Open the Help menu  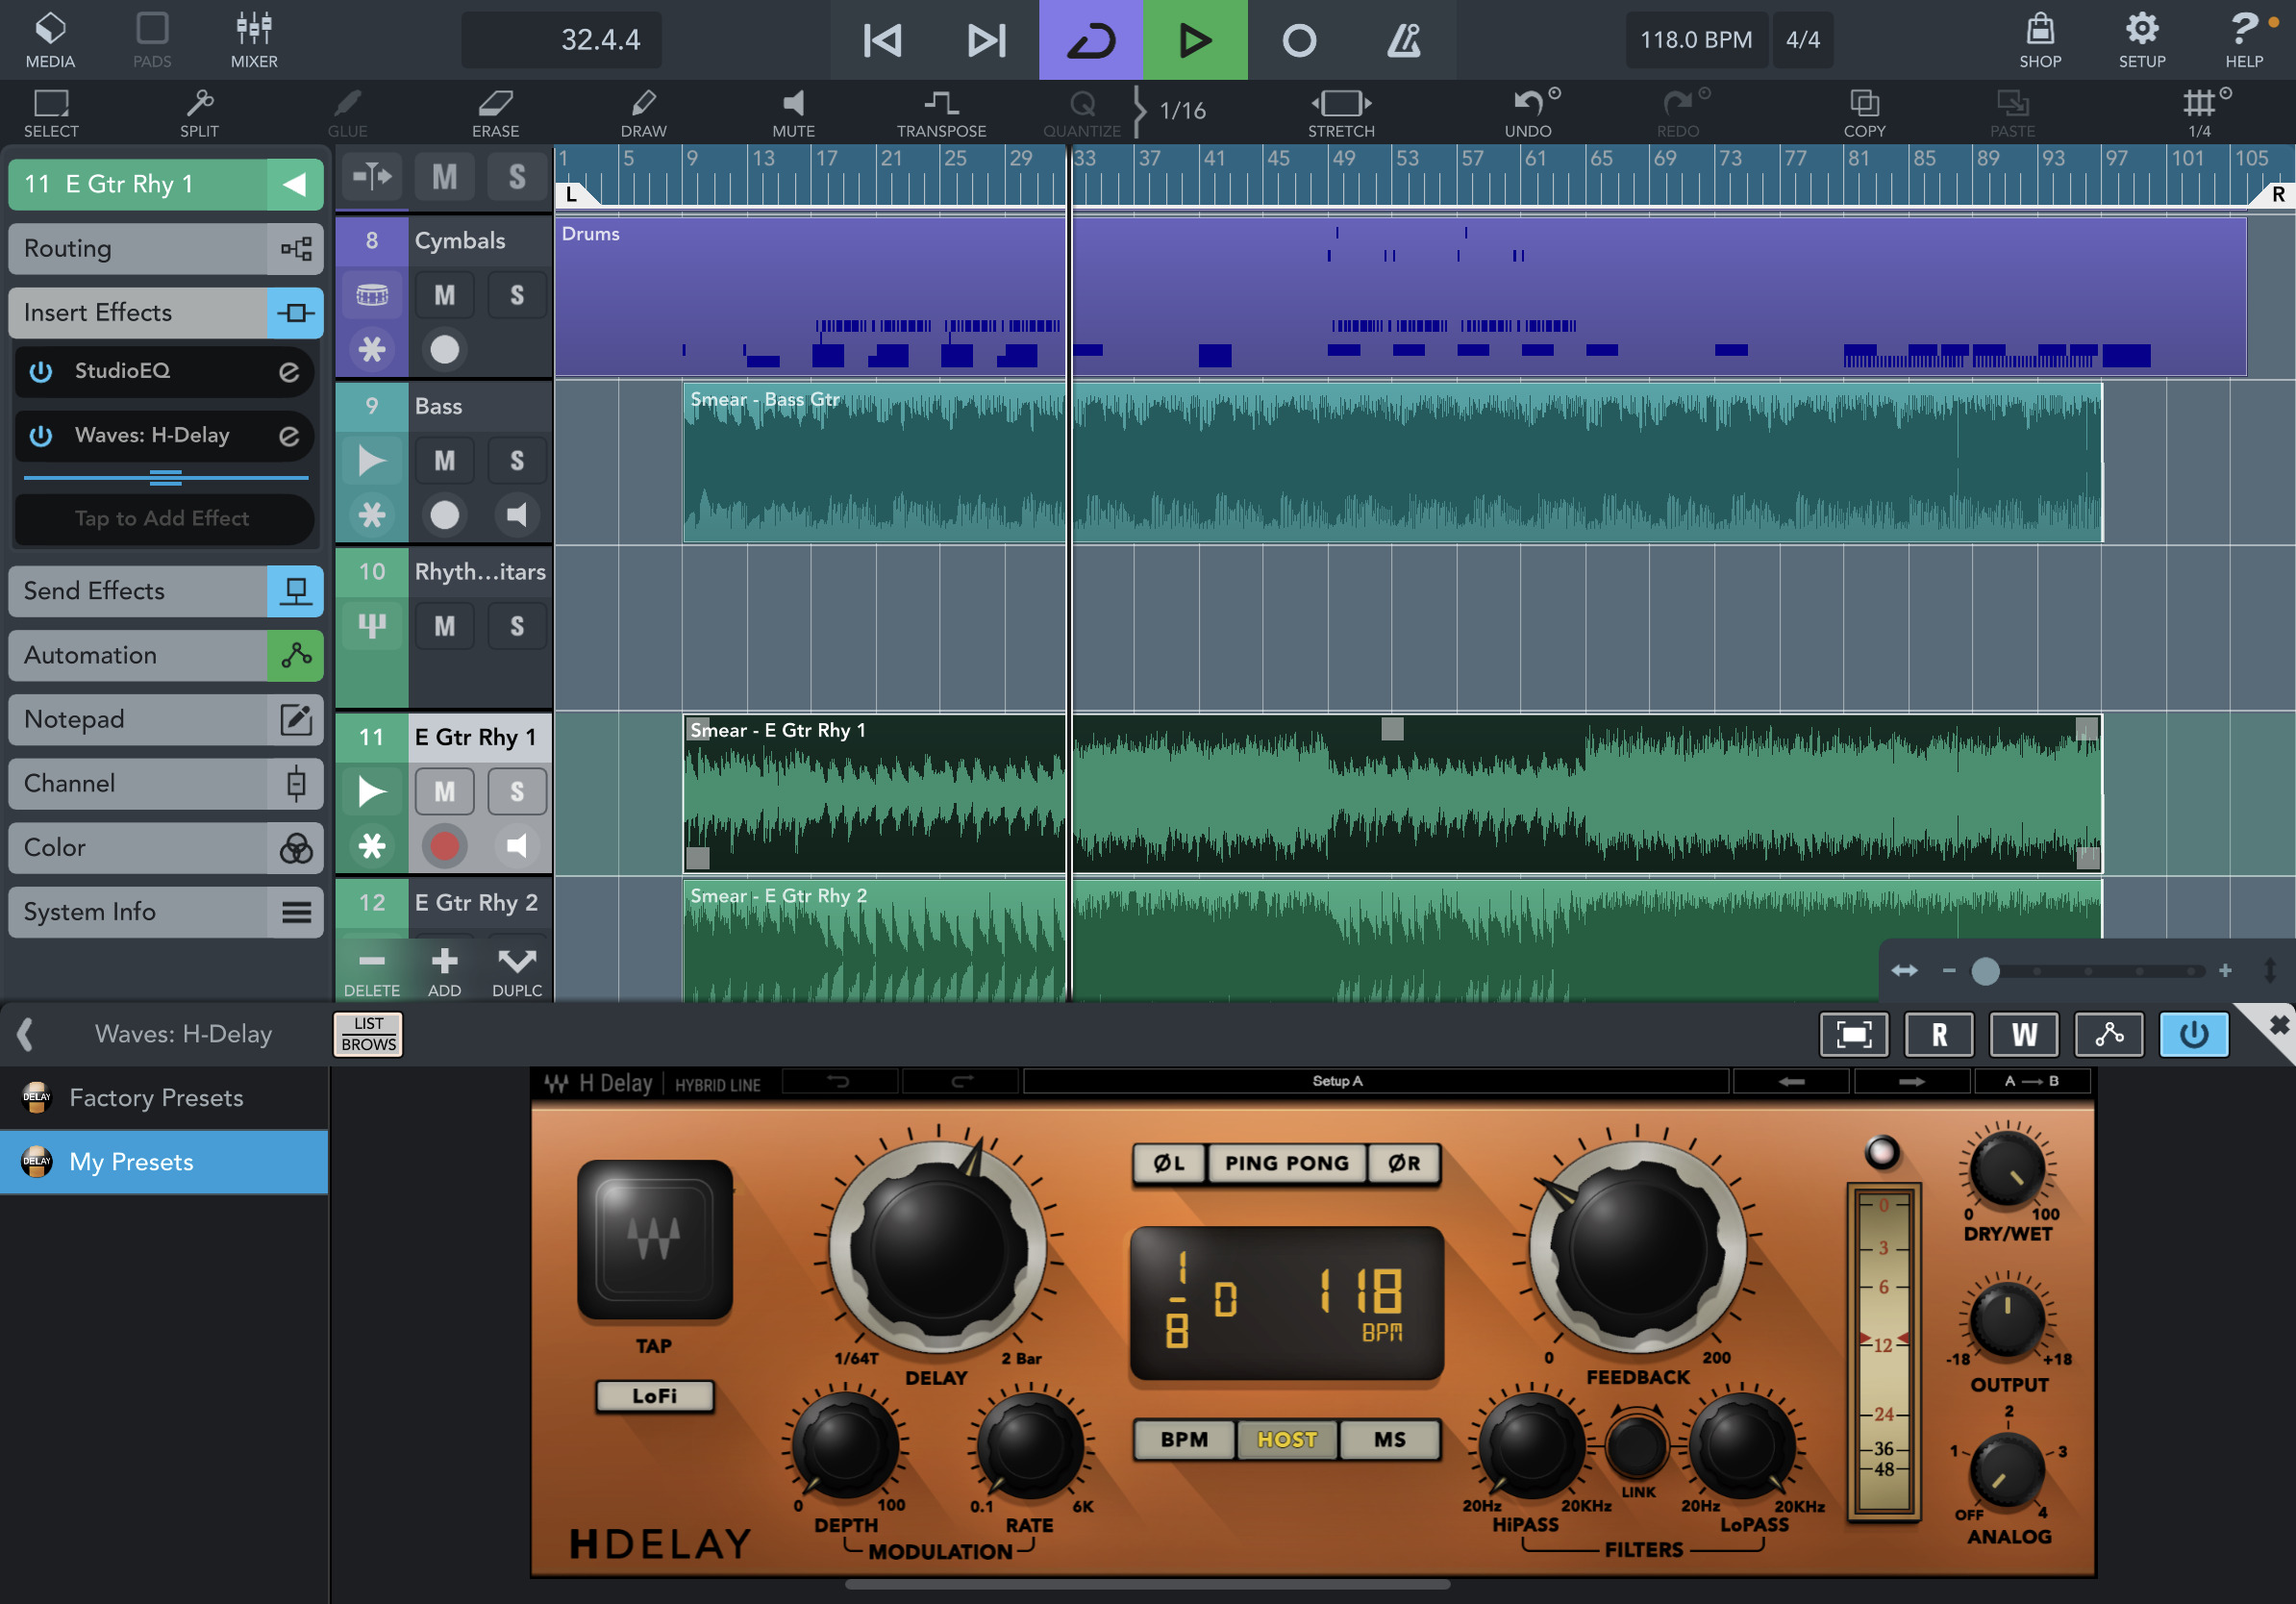tap(2244, 40)
